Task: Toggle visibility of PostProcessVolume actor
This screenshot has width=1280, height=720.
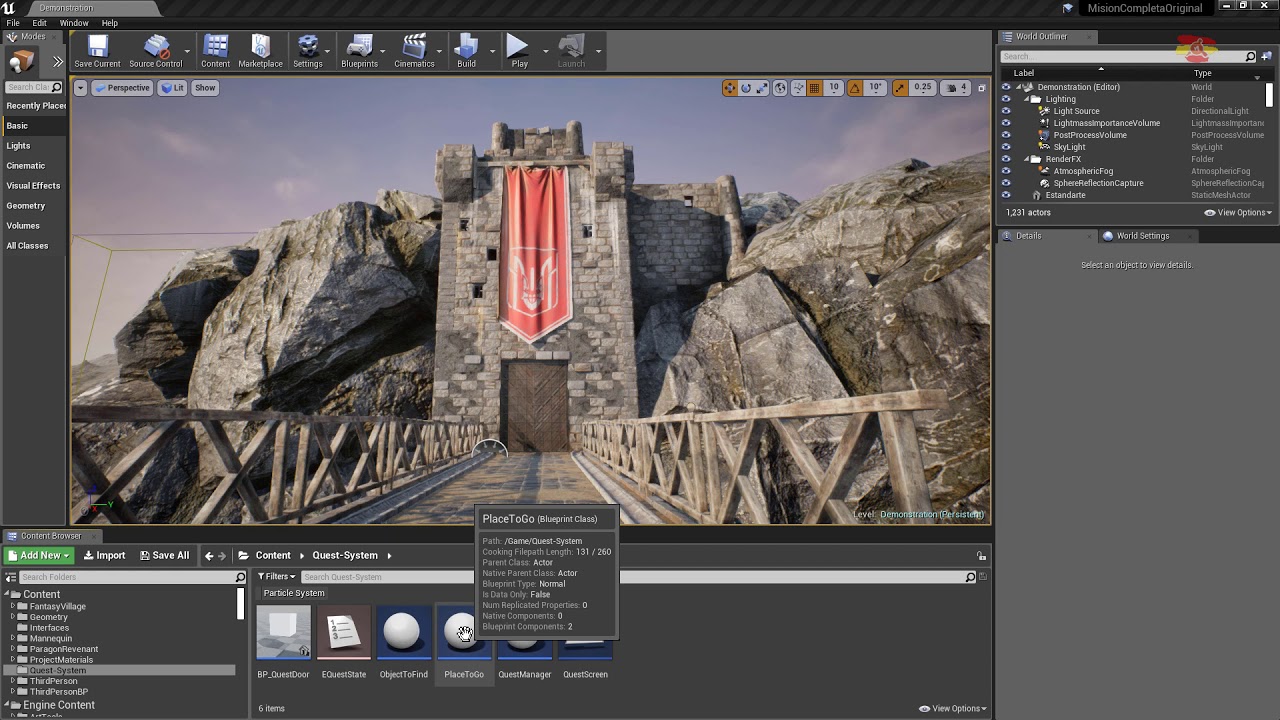Action: click(1006, 135)
